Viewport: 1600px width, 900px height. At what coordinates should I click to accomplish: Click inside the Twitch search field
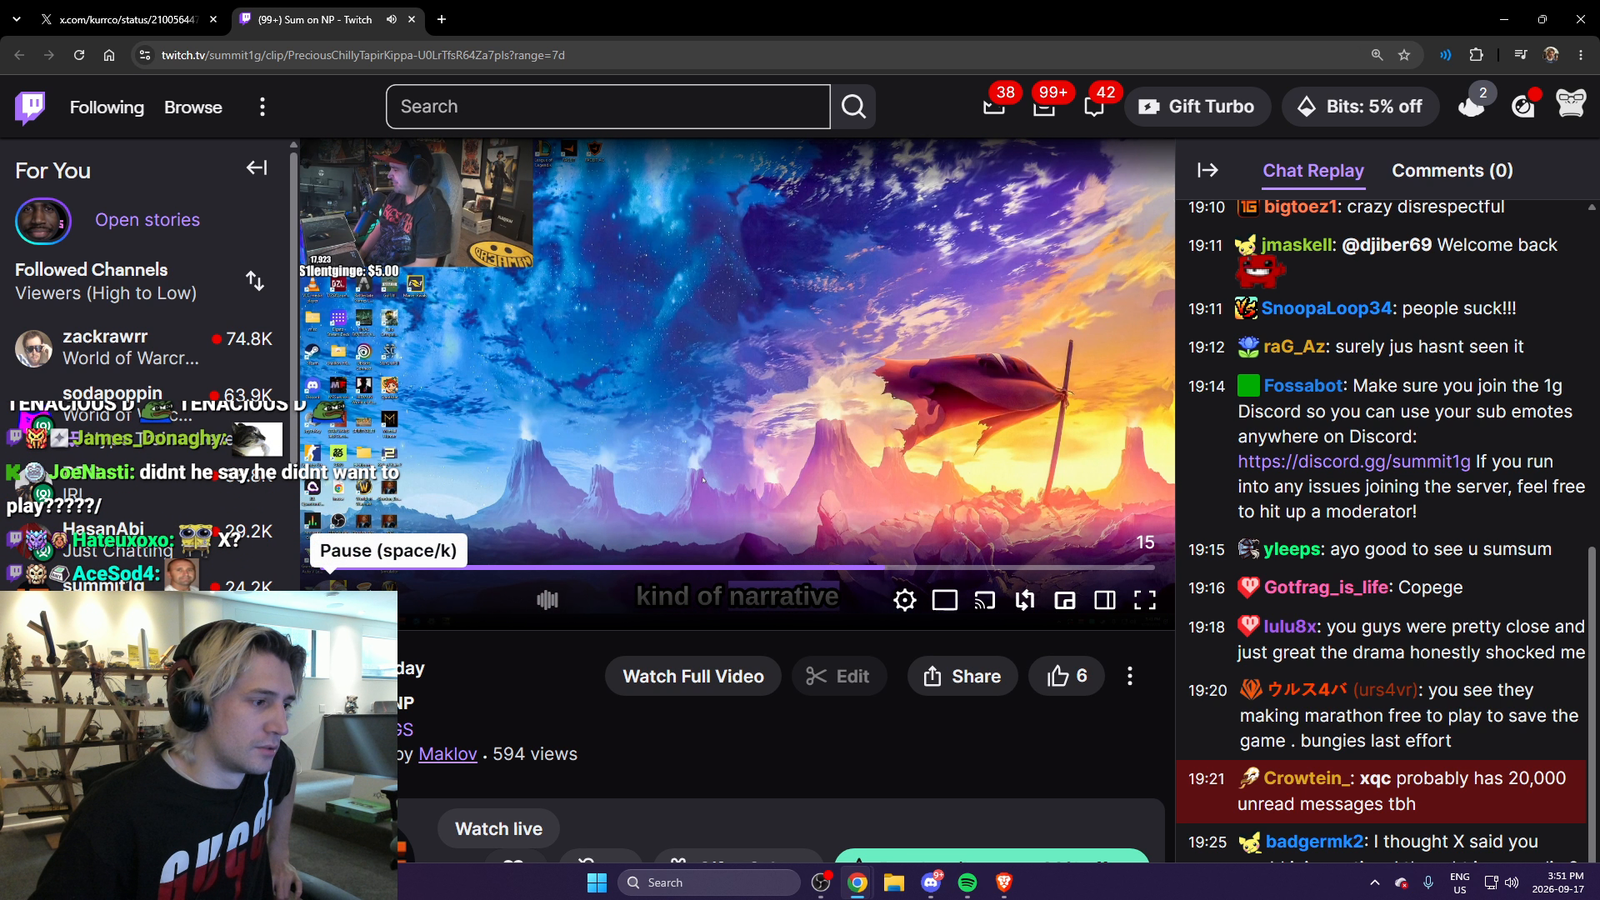(608, 106)
